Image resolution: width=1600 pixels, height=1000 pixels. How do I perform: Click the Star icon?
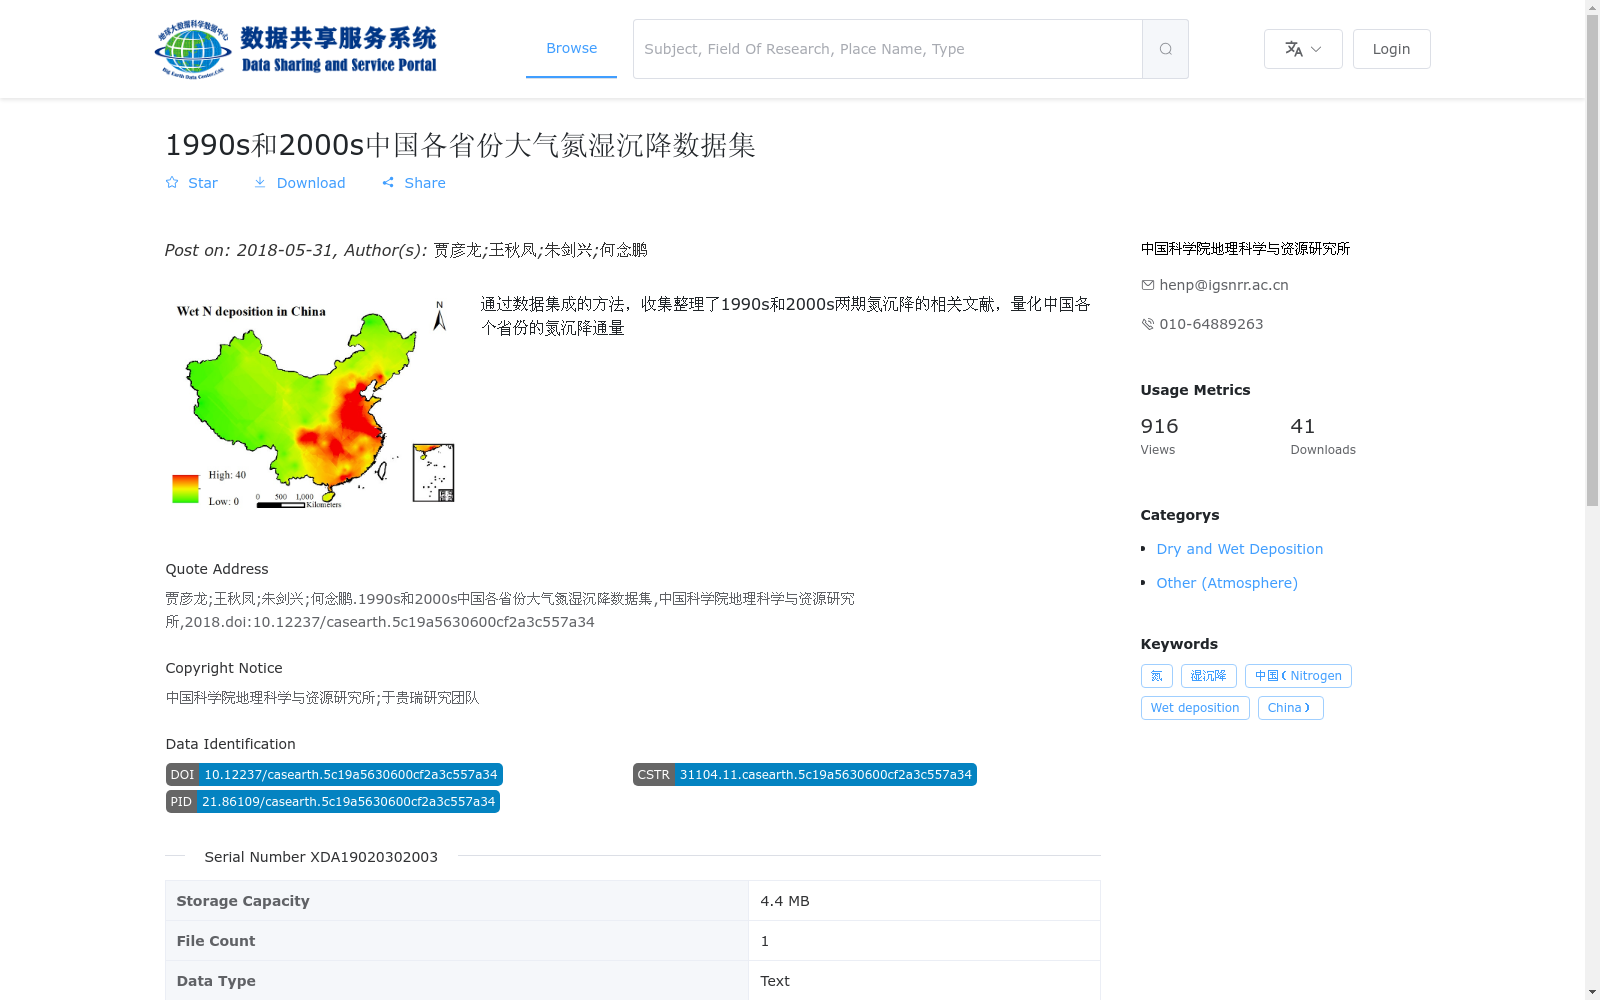172,183
